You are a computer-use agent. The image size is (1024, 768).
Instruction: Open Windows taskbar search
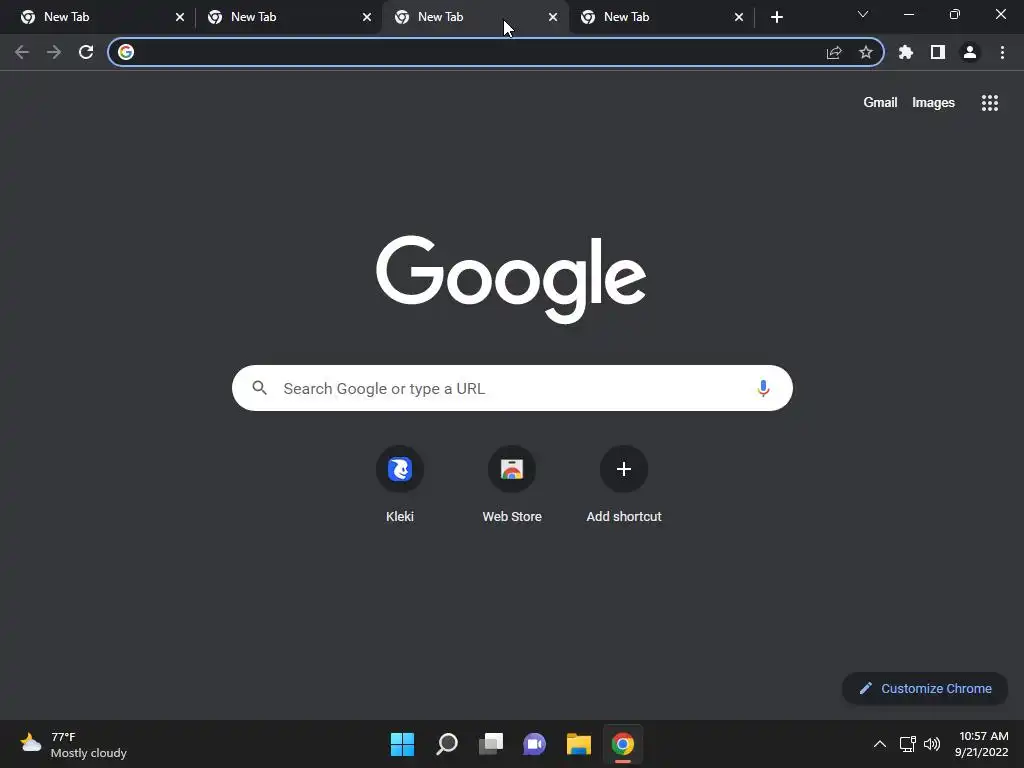[447, 744]
